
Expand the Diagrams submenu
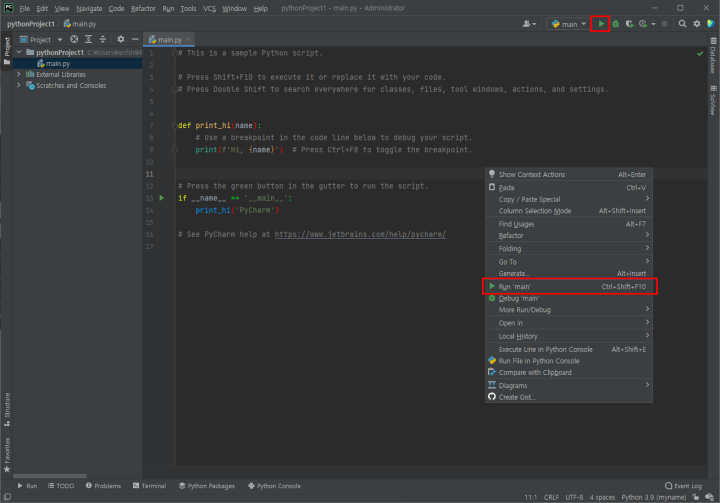[x=569, y=386]
